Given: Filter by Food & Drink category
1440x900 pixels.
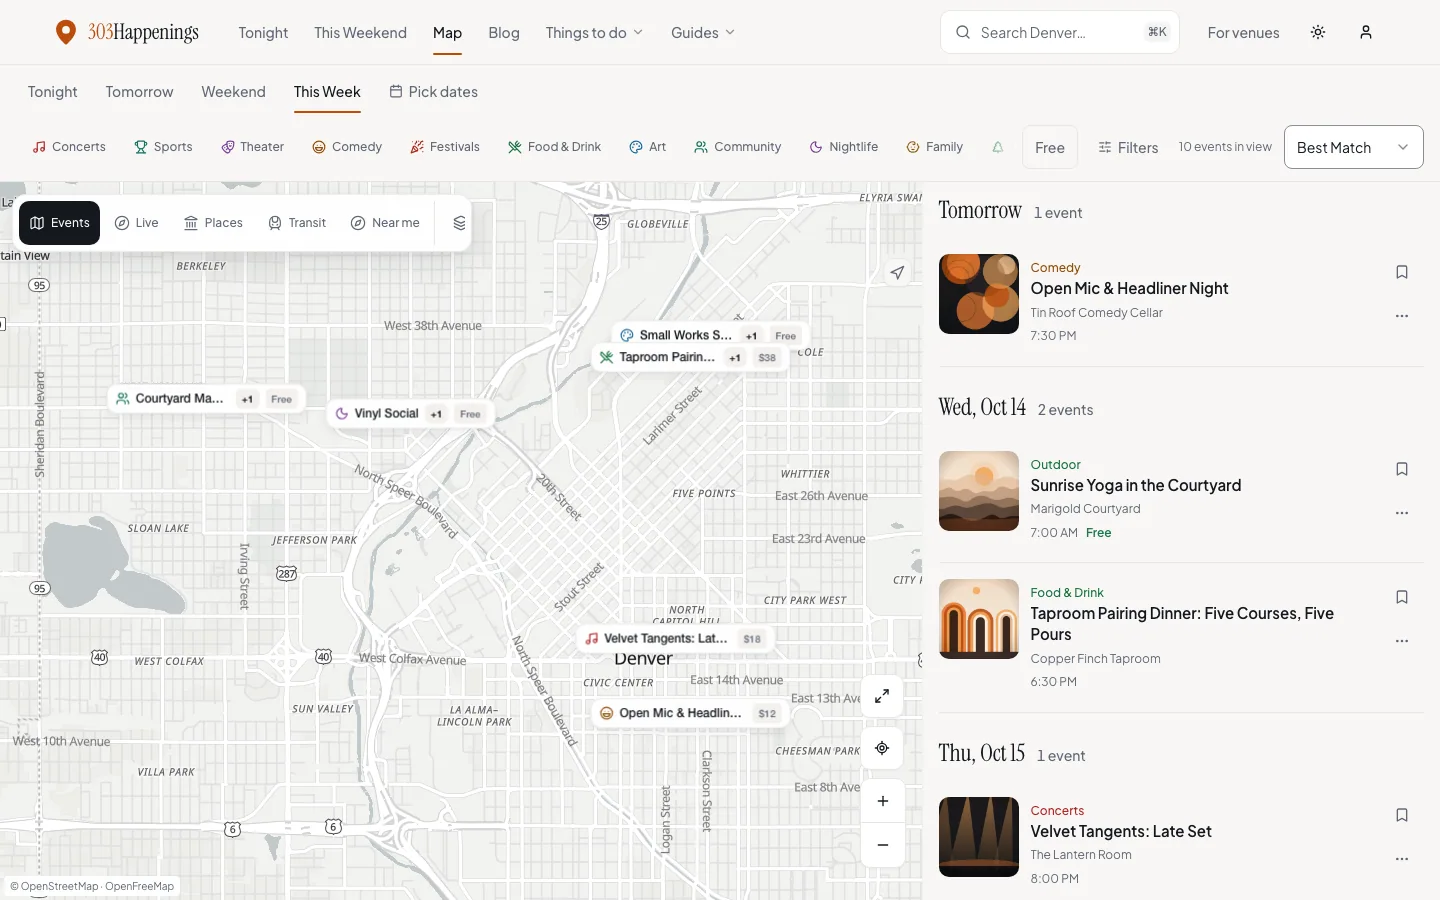Looking at the screenshot, I should pos(554,147).
